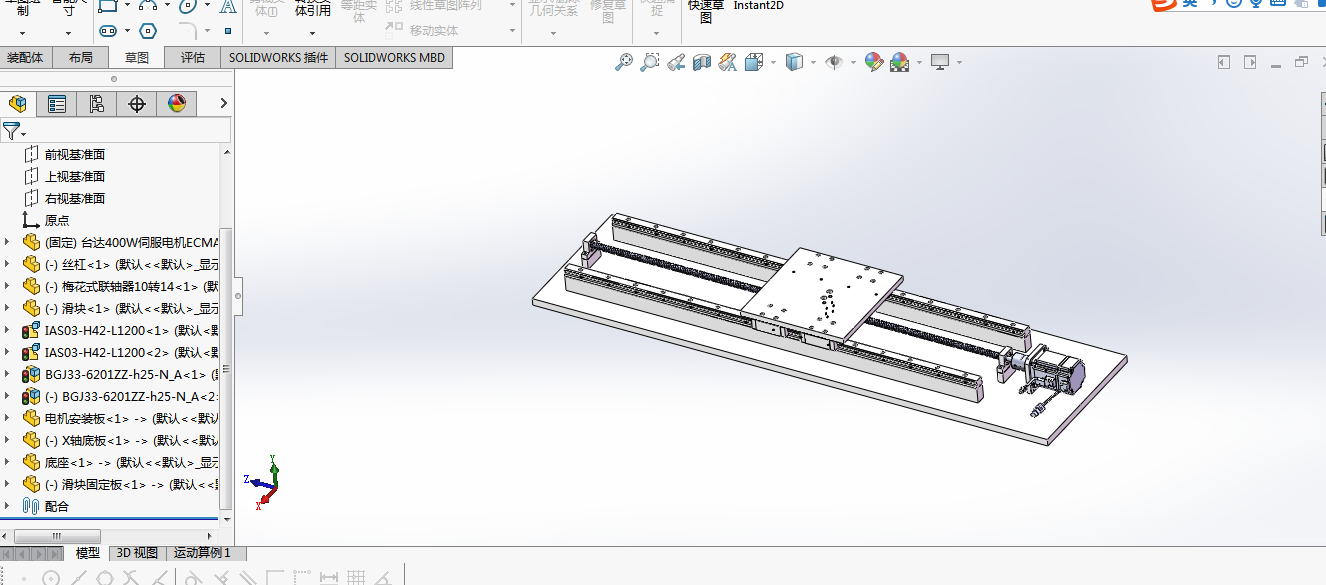Switch to 草图 ribbon tab
Screen dimensions: 1326x585
(137, 58)
